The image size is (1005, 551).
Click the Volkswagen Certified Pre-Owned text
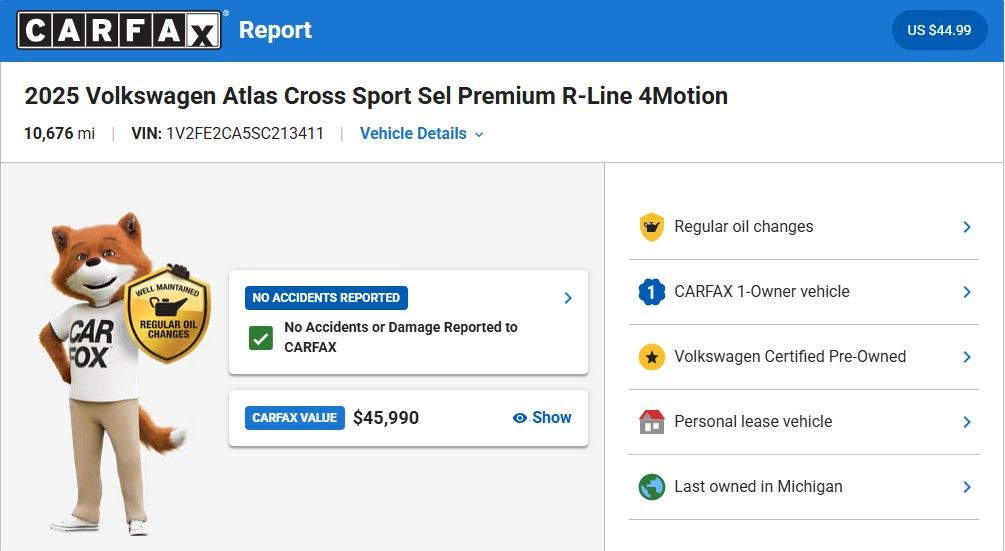pos(790,357)
